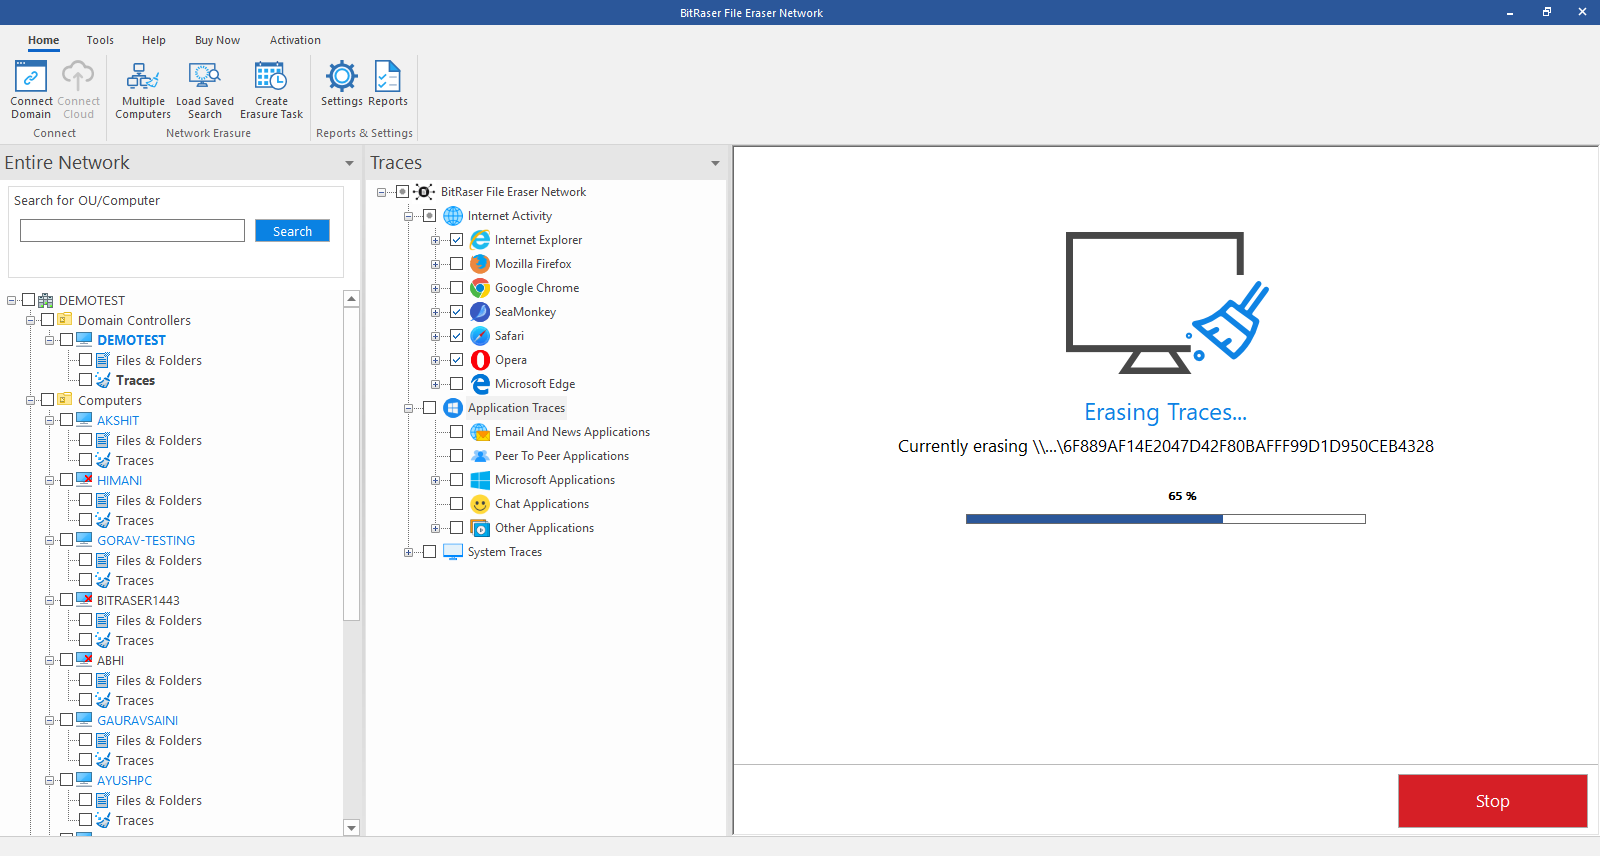Open Create Erasure Task
Viewport: 1600px width, 856px height.
click(x=271, y=89)
